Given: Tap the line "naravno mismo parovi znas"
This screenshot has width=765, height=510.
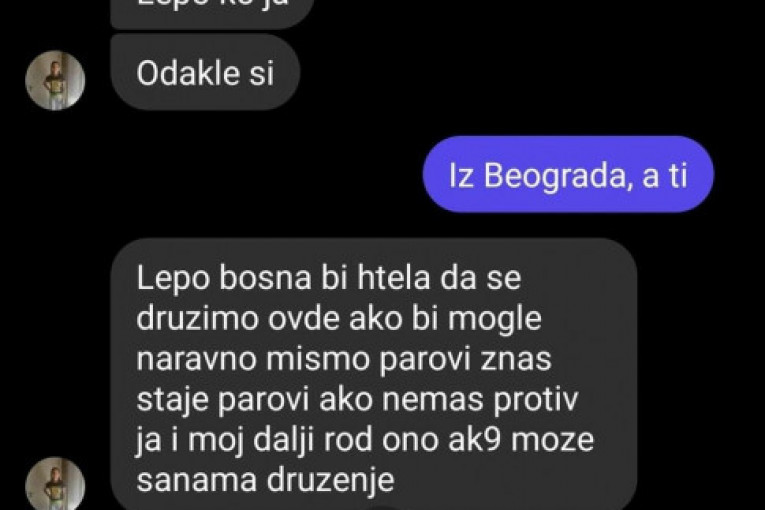Looking at the screenshot, I should (344, 359).
